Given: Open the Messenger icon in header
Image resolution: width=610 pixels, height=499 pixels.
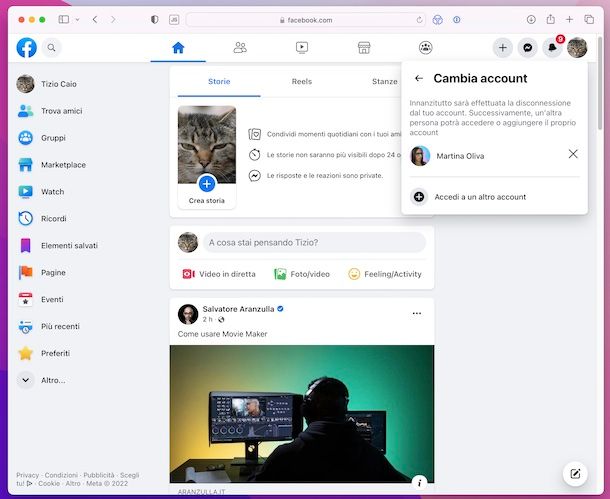Looking at the screenshot, I should pyautogui.click(x=528, y=48).
